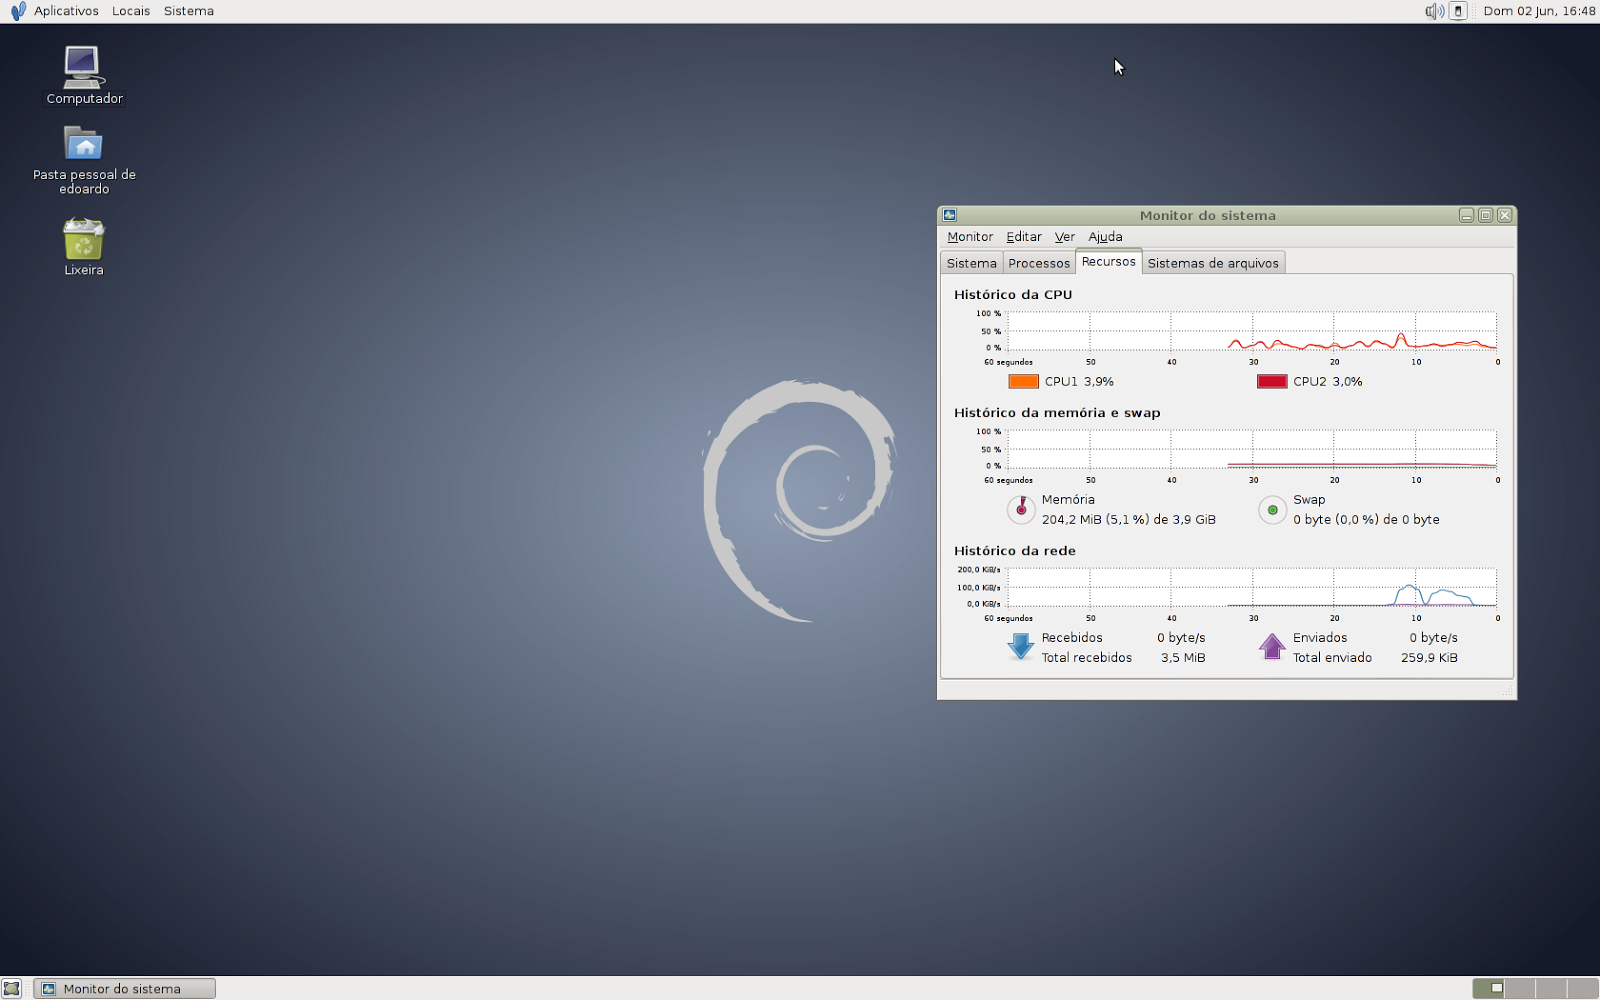Click the Histórico da memória e swap heading
1600x1000 pixels.
1057,413
